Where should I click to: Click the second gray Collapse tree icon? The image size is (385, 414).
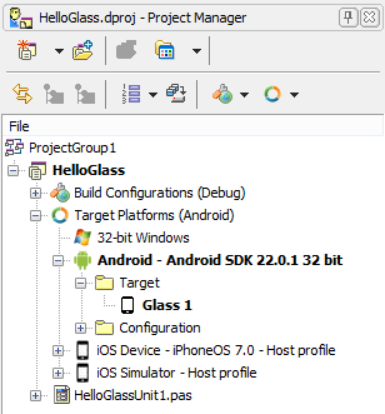85,94
